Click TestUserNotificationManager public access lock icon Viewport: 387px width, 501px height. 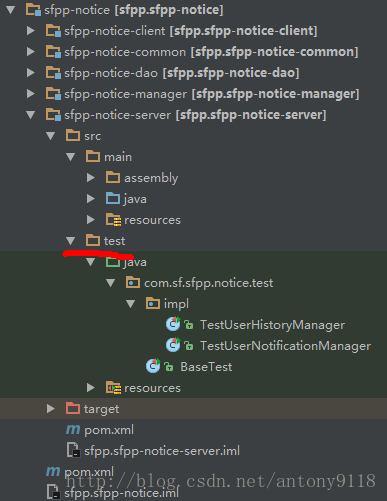(189, 346)
